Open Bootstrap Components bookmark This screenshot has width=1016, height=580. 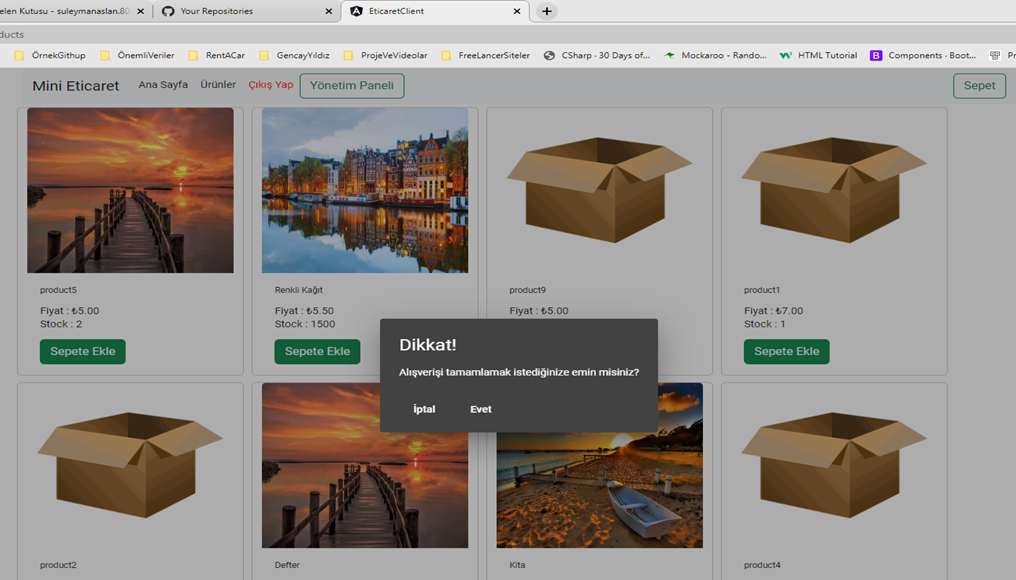923,56
